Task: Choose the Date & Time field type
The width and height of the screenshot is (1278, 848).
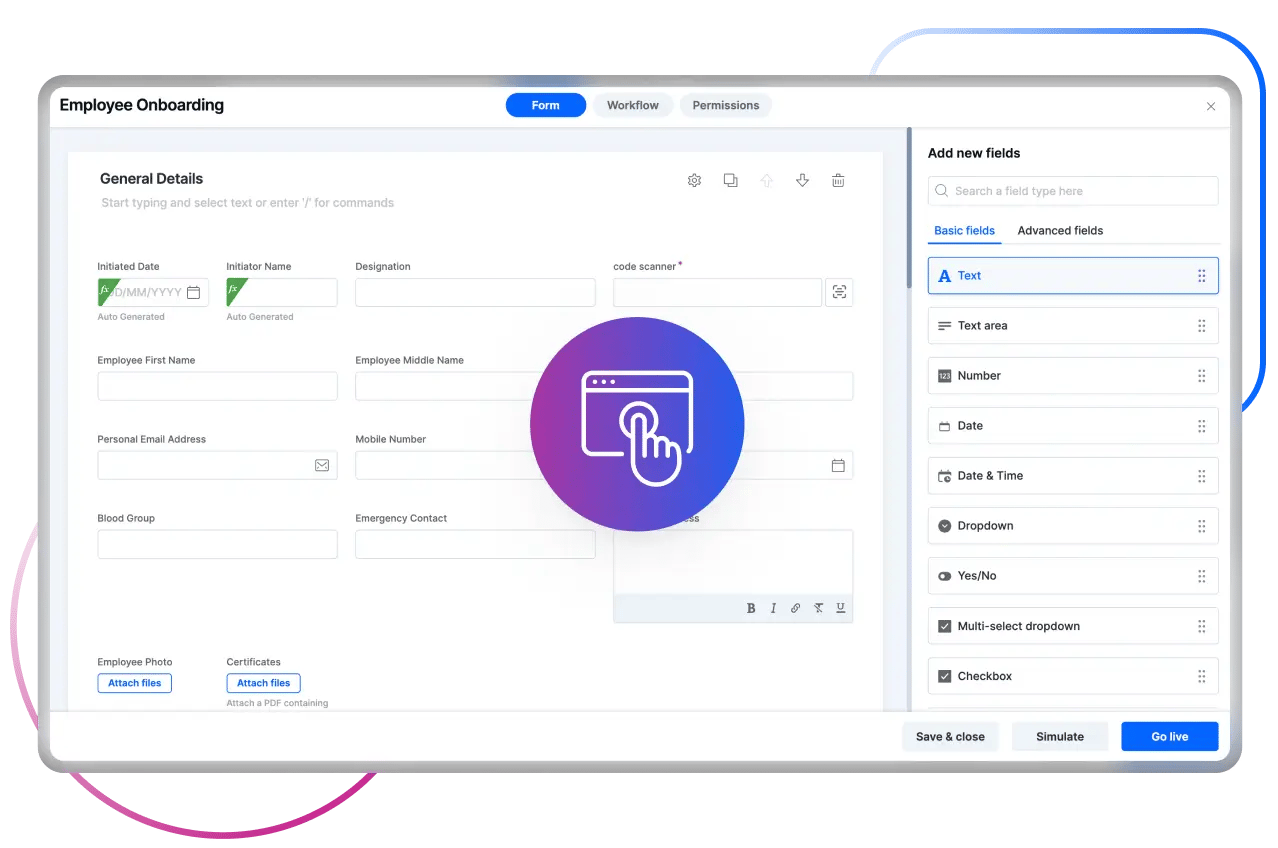Action: tap(1072, 475)
